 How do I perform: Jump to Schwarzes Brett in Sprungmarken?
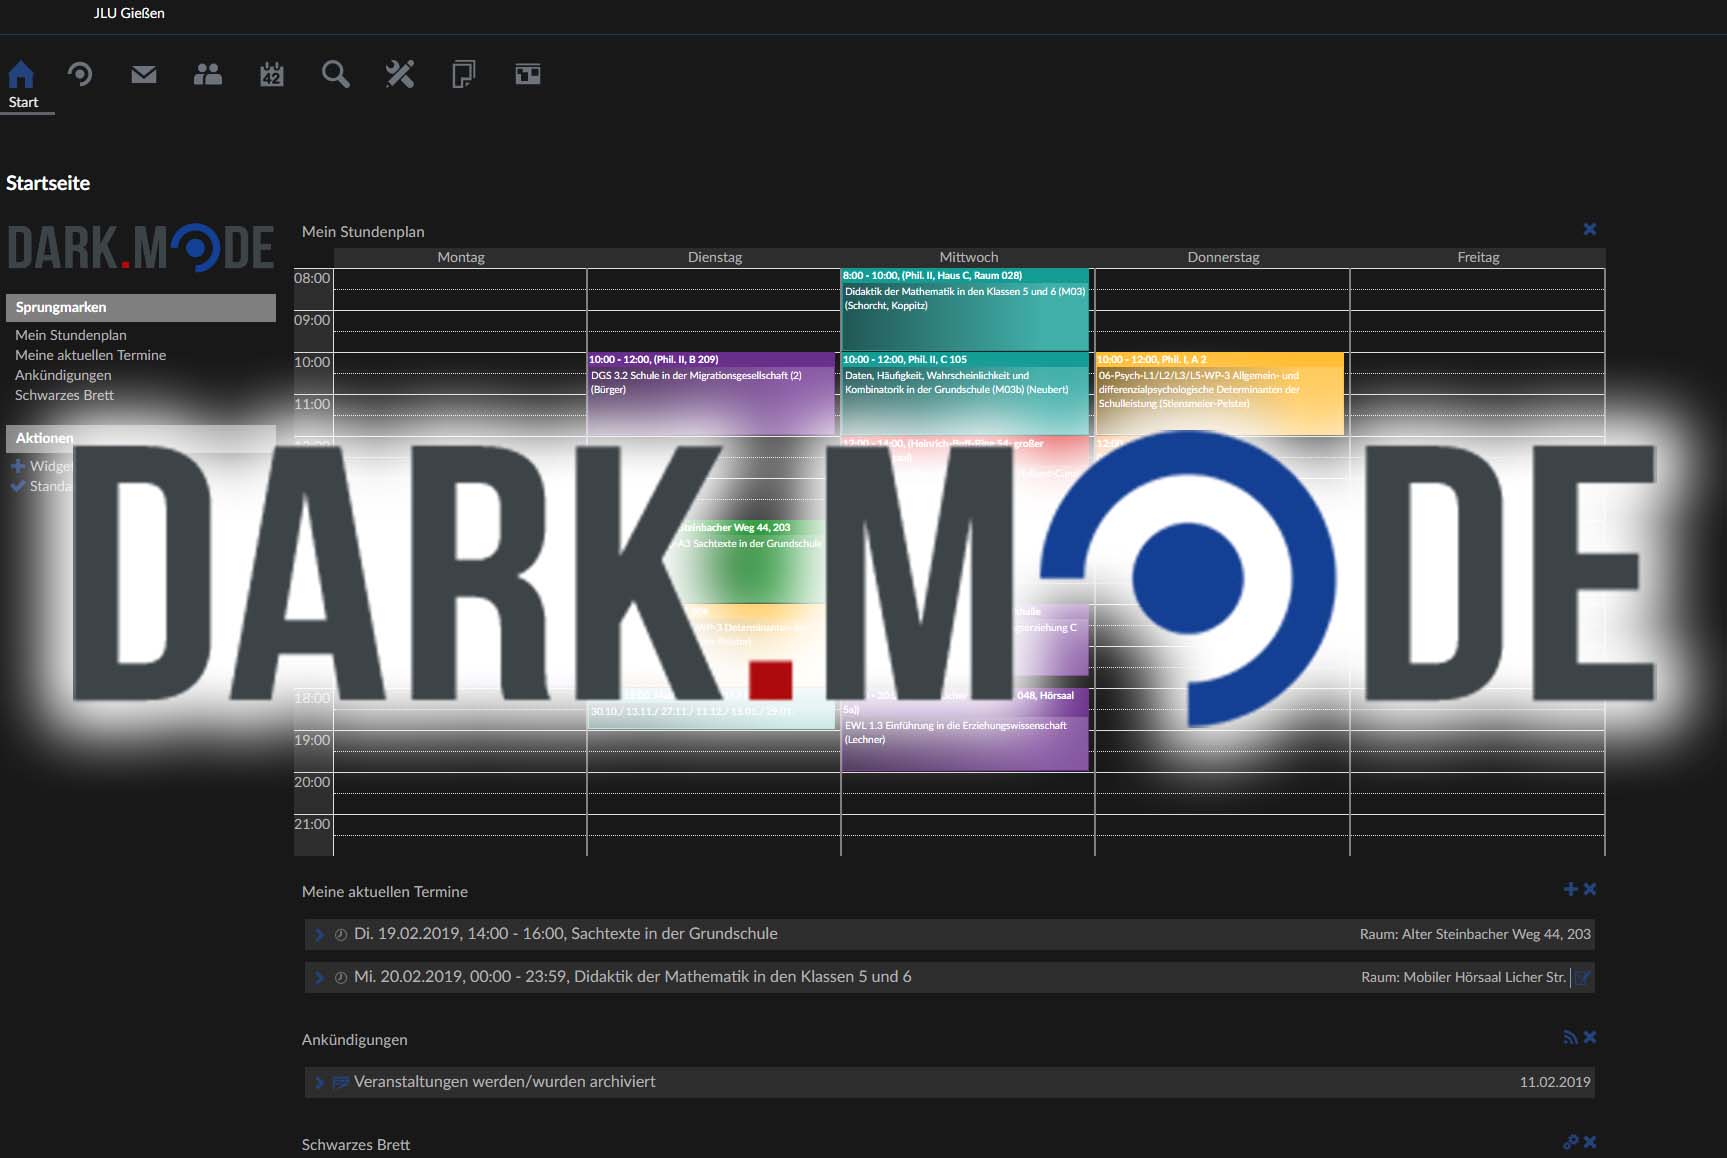64,395
